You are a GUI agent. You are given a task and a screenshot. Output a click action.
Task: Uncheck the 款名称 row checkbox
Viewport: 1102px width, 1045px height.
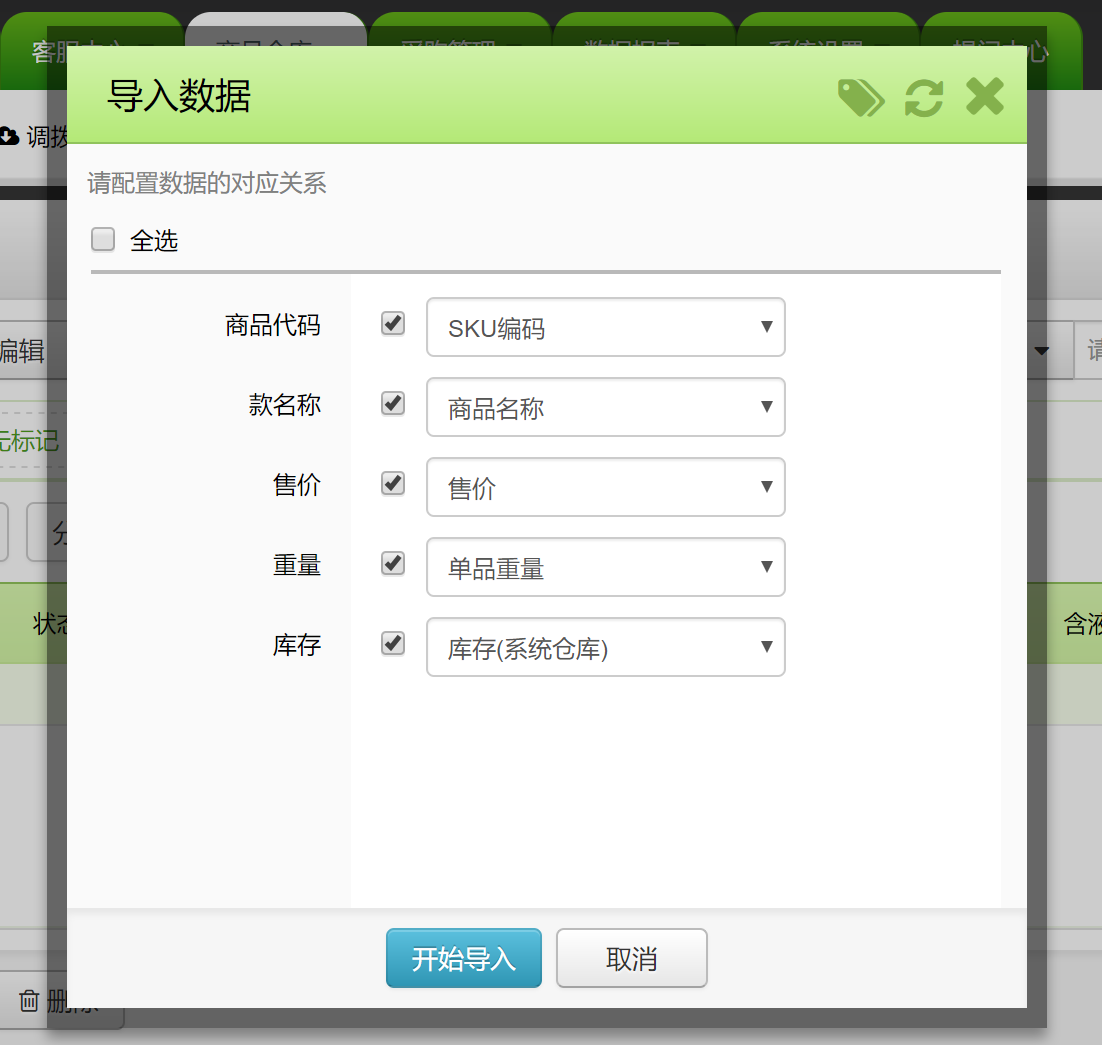393,403
